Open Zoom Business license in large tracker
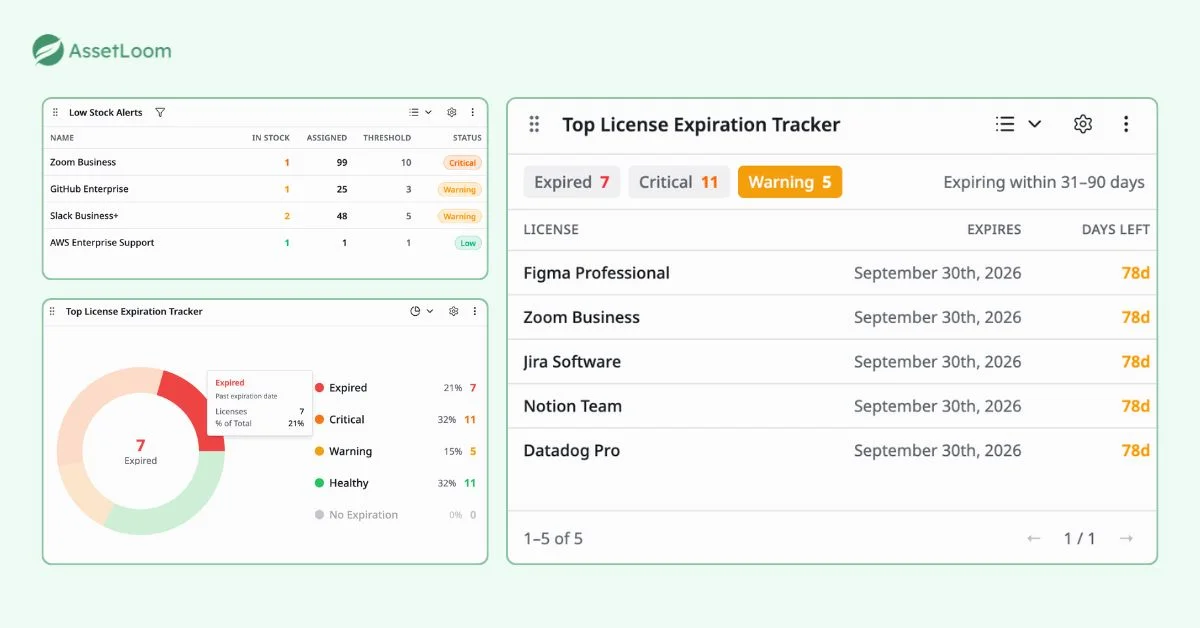 (832, 317)
